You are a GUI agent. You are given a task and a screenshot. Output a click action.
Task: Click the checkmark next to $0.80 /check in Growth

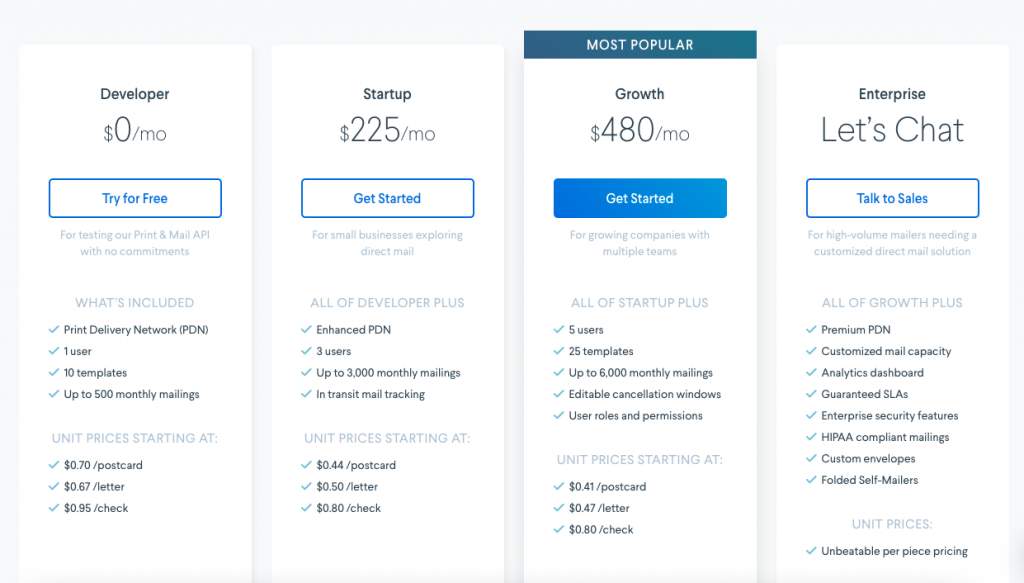tap(559, 530)
